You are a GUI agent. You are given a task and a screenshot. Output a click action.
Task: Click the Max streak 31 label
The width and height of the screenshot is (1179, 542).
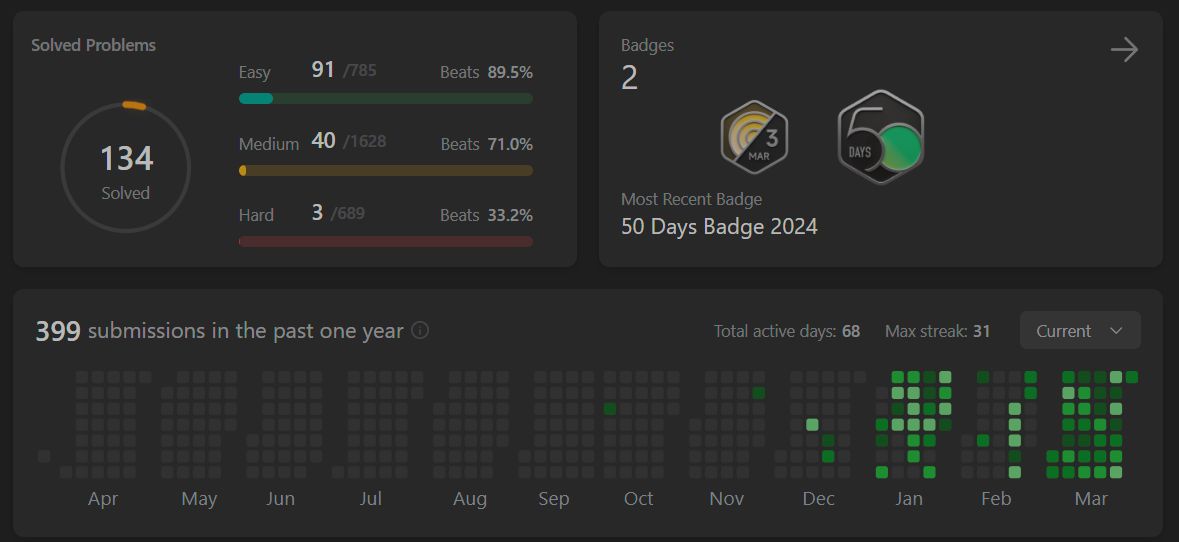[x=937, y=331]
